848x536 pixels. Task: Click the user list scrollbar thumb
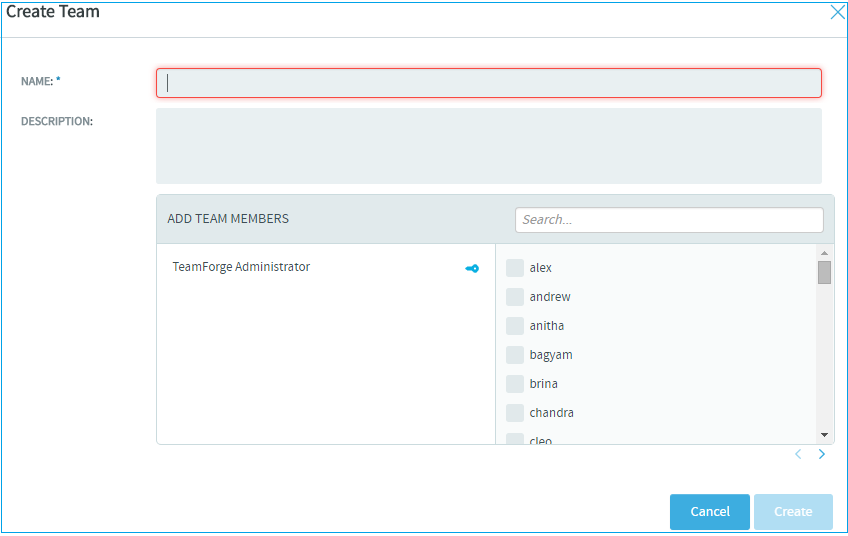tap(824, 273)
